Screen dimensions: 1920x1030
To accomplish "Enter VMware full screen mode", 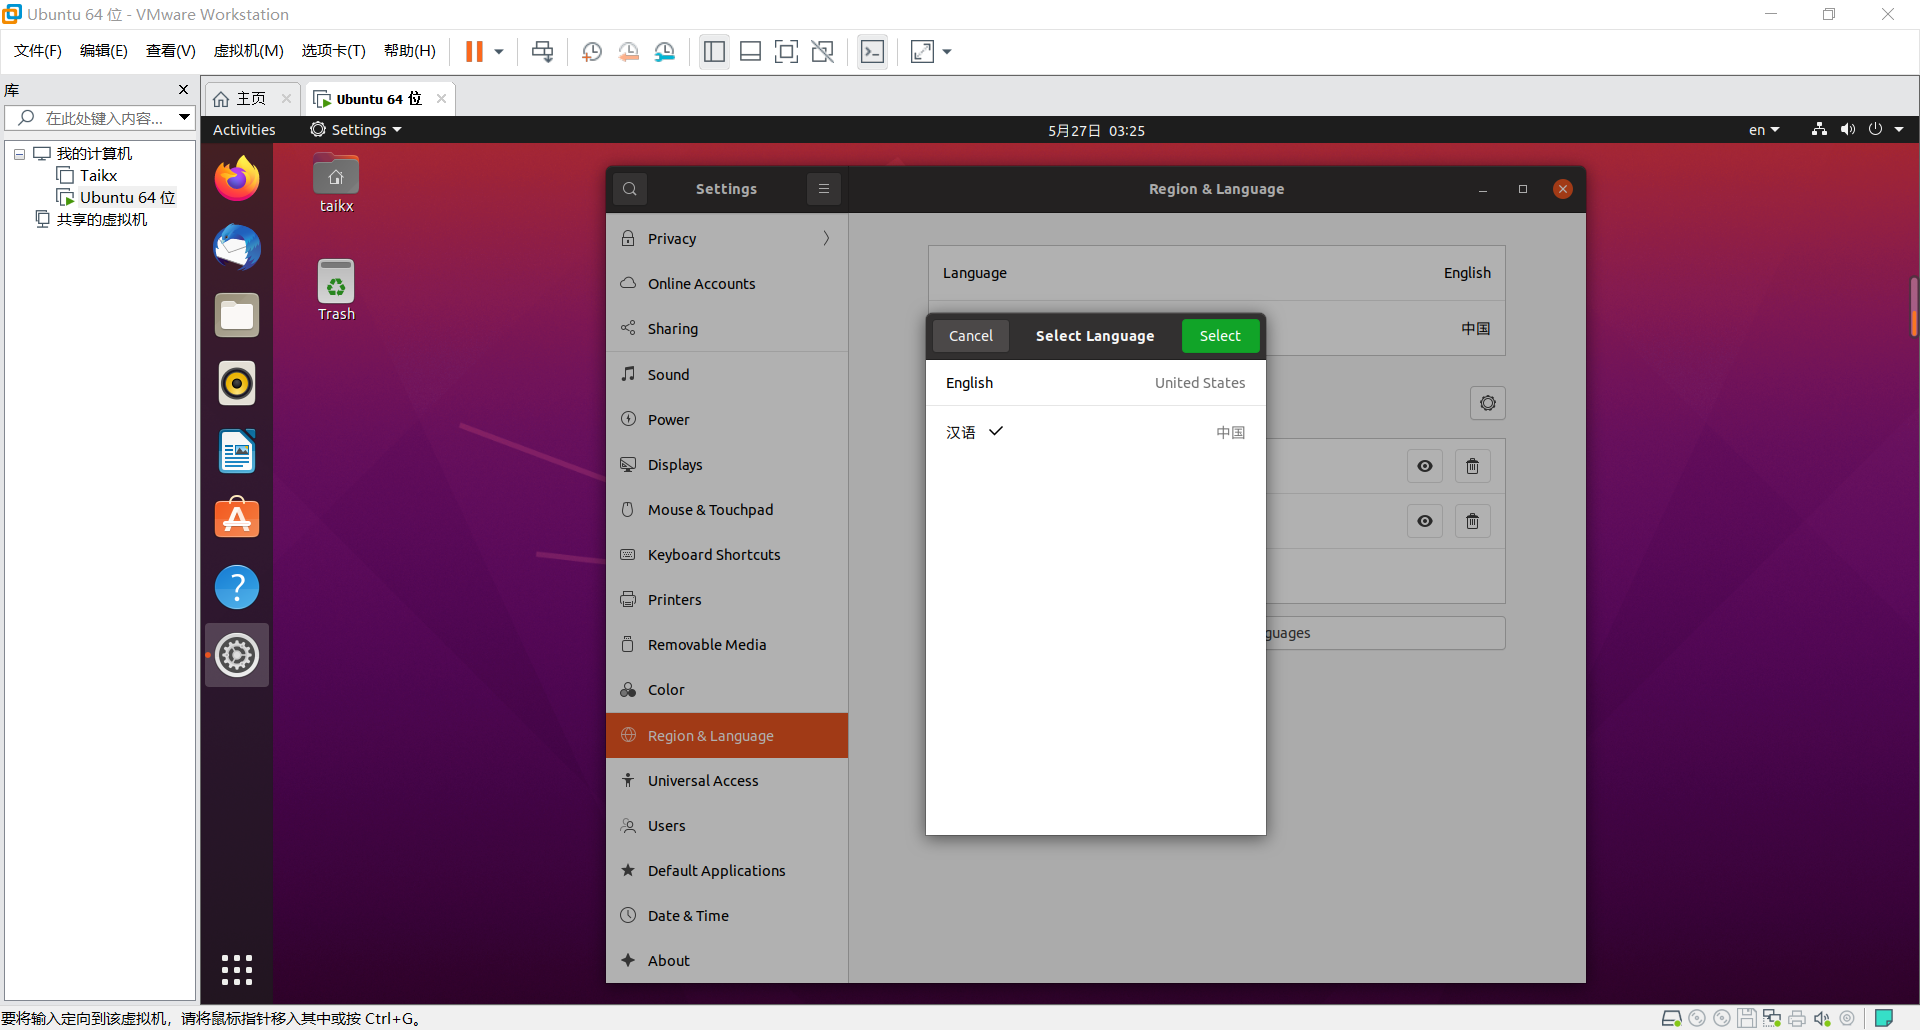I will click(787, 51).
